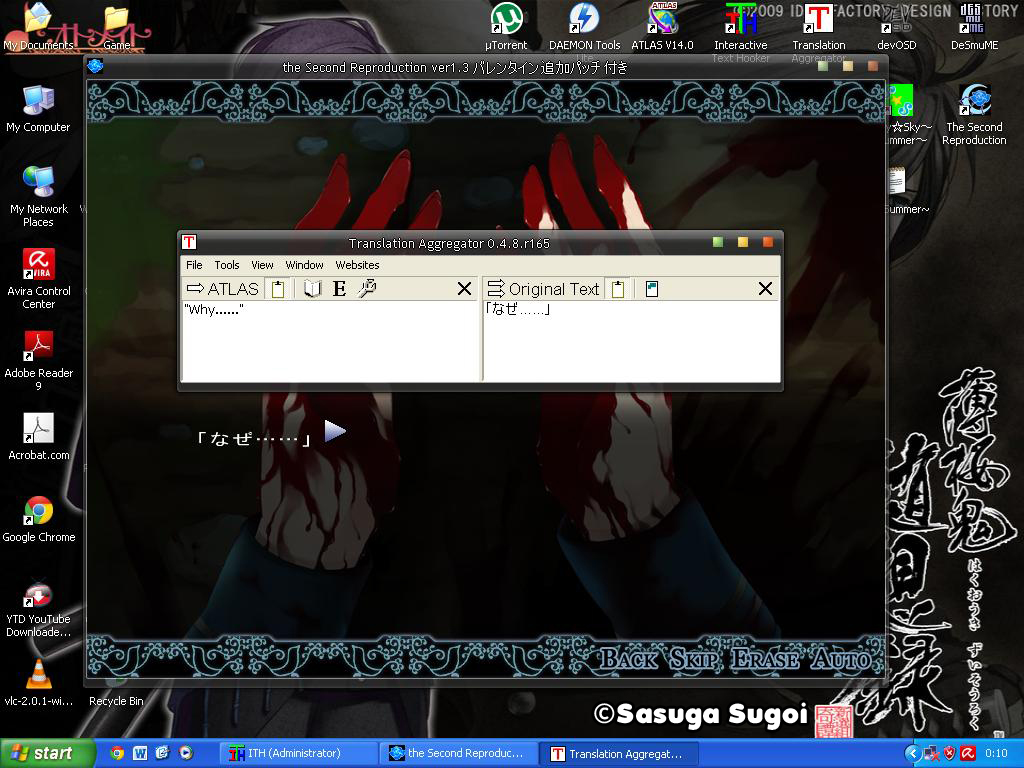Launch Chrome from the quick launch bar
The height and width of the screenshot is (768, 1024).
(x=117, y=753)
